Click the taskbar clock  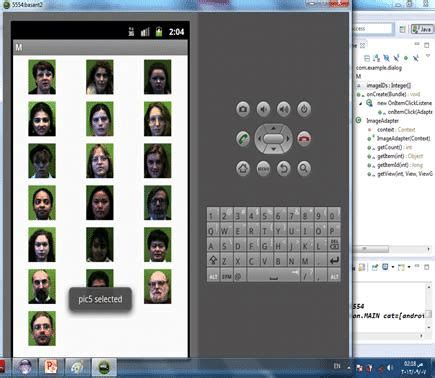pyautogui.click(x=413, y=367)
